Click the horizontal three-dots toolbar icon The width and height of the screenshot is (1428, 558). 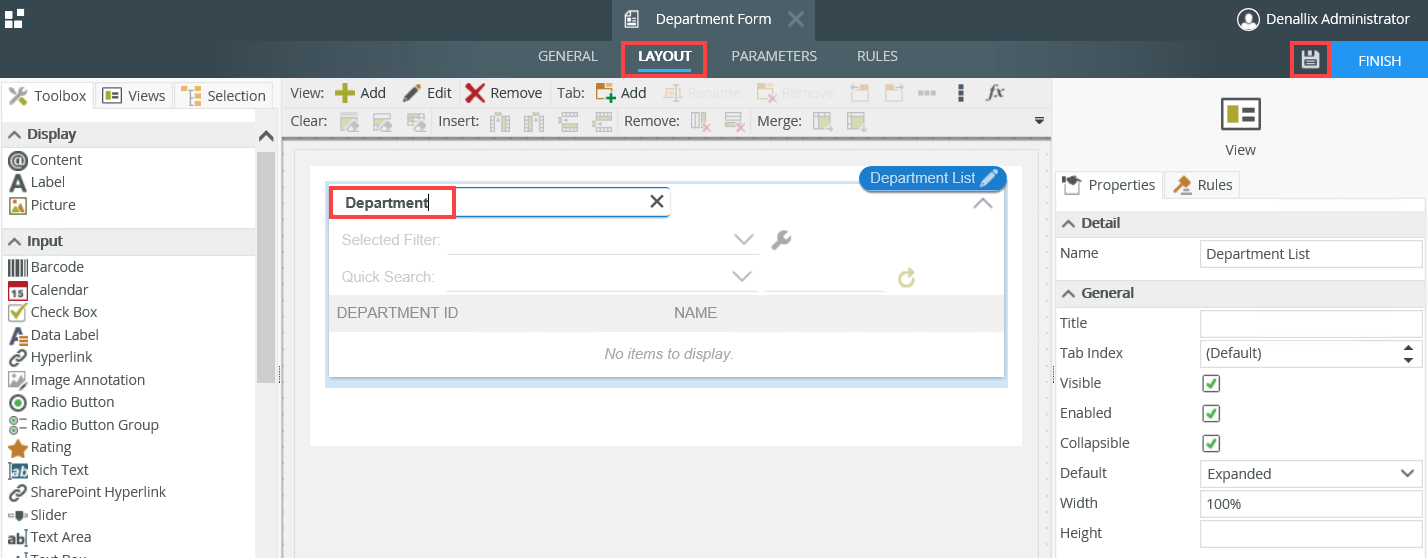click(x=927, y=93)
